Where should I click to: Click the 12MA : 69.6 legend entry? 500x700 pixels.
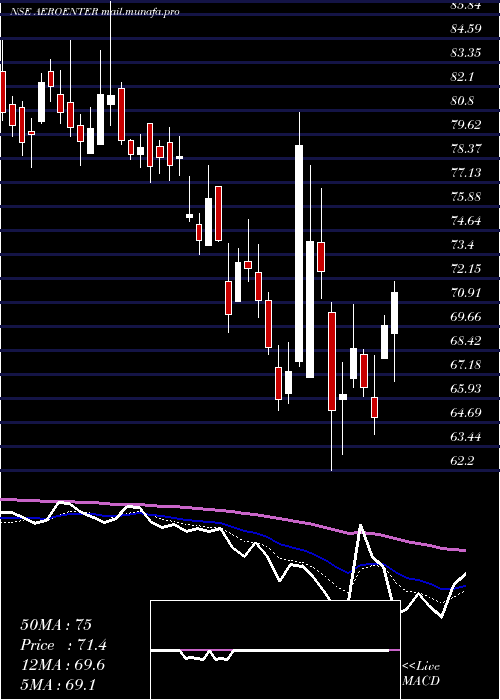point(62,665)
